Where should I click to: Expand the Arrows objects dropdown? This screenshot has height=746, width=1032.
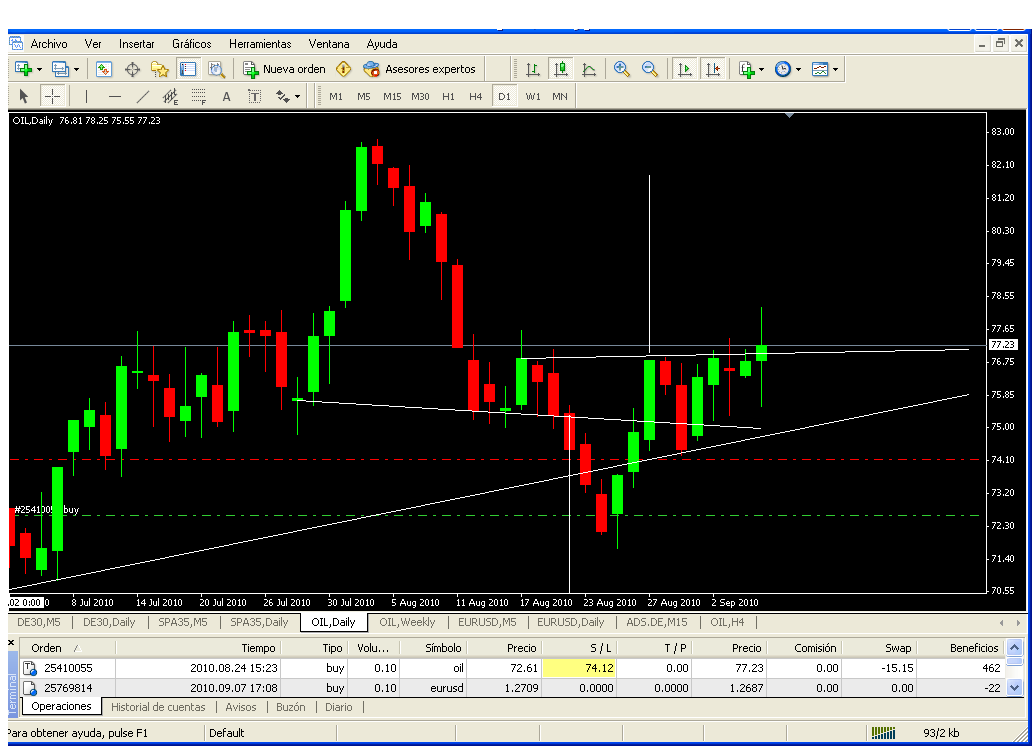point(297,97)
